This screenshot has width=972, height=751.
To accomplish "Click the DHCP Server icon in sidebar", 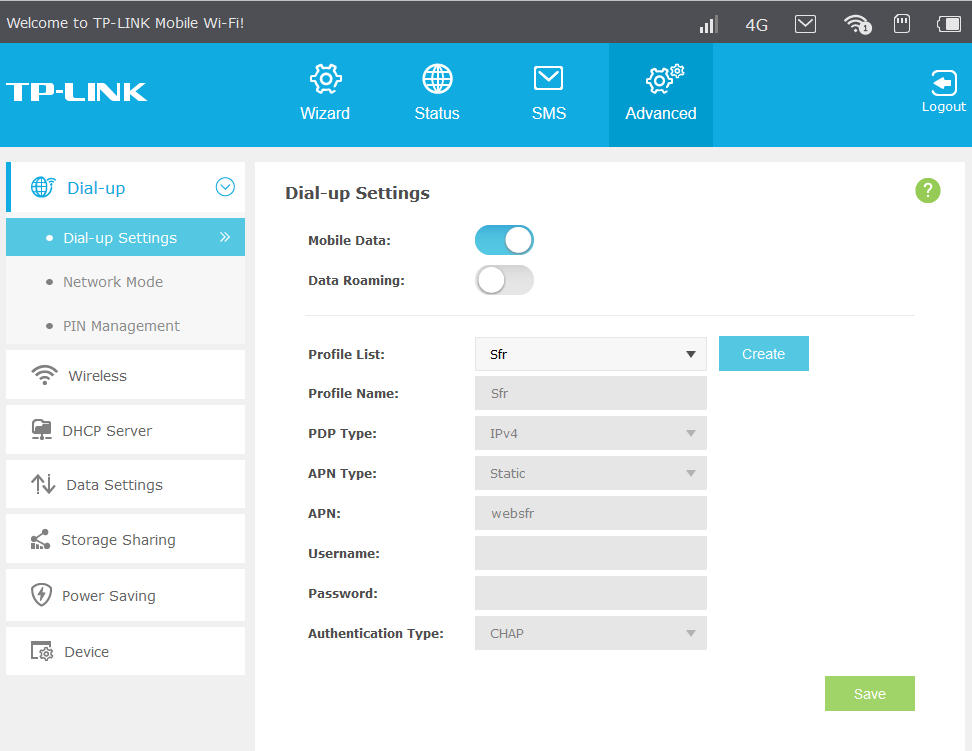I will (x=42, y=430).
